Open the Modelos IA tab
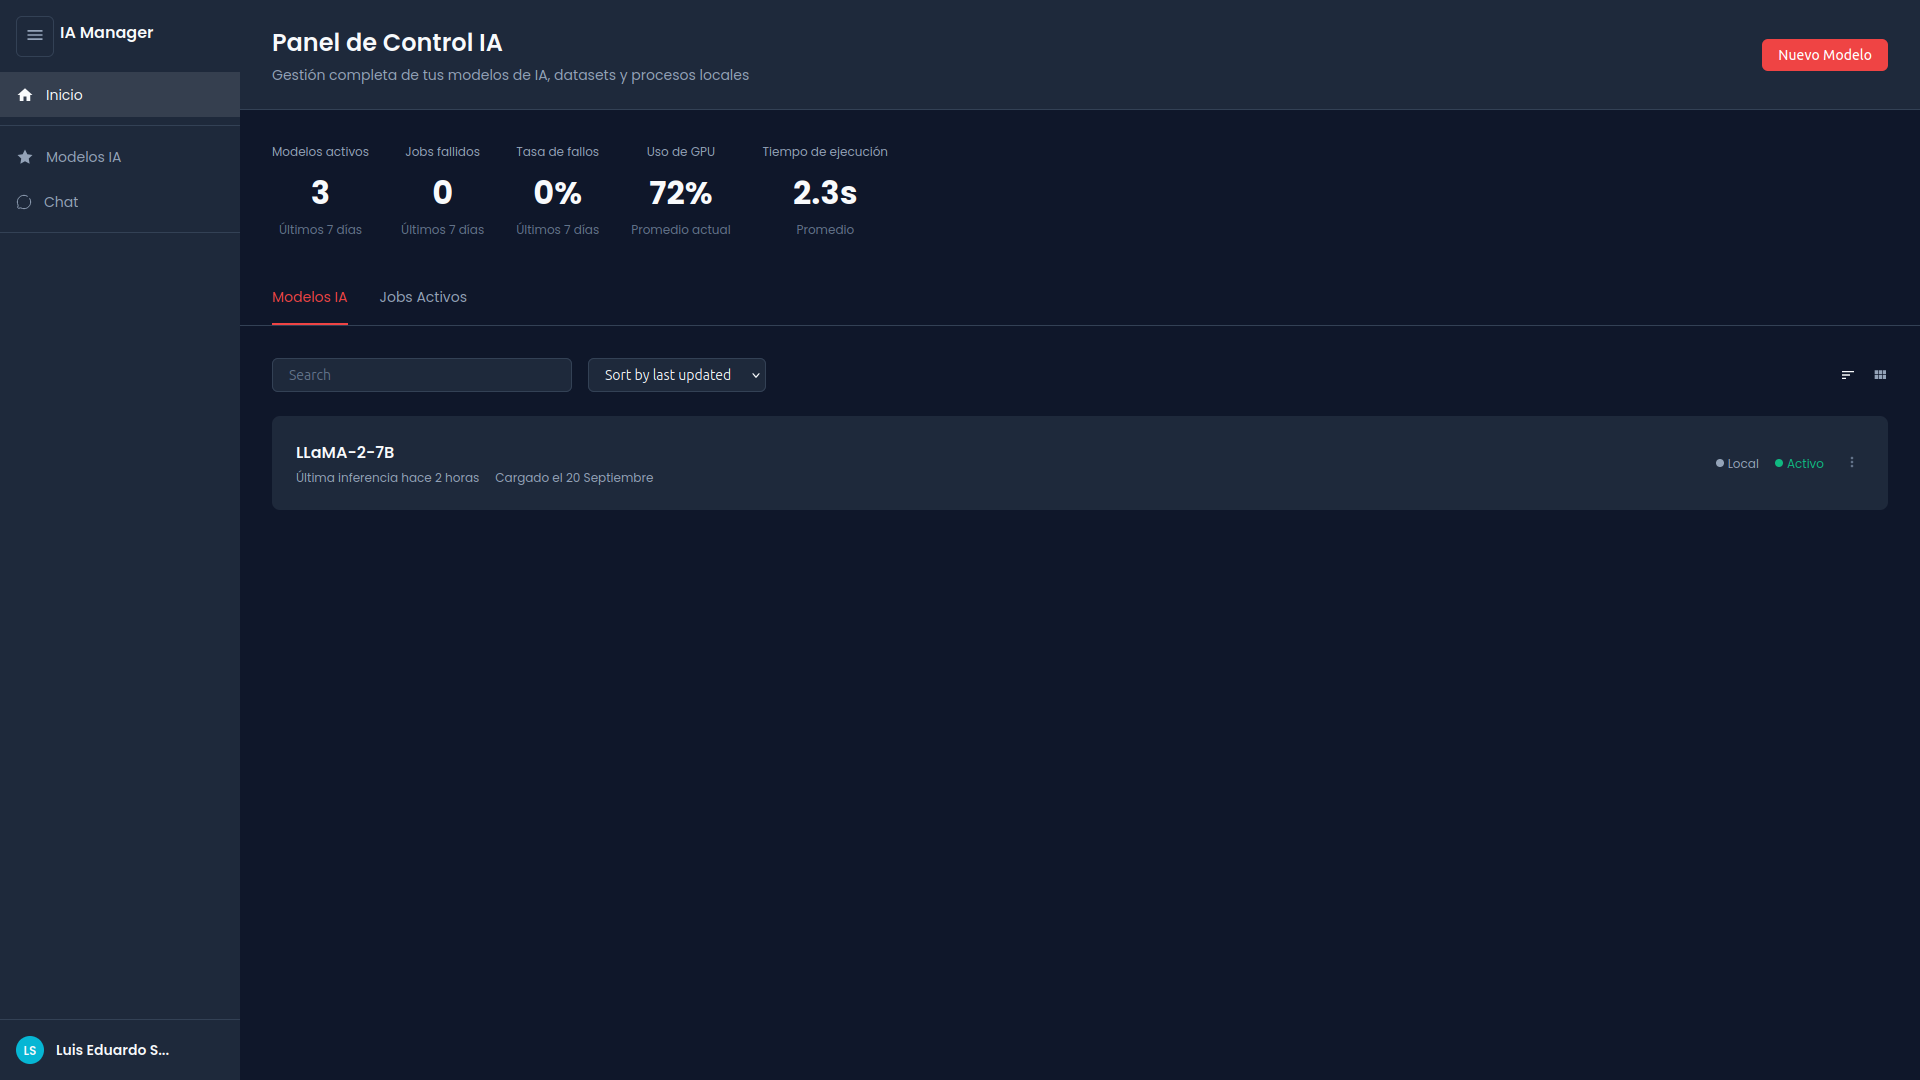The height and width of the screenshot is (1080, 1920). coord(309,297)
